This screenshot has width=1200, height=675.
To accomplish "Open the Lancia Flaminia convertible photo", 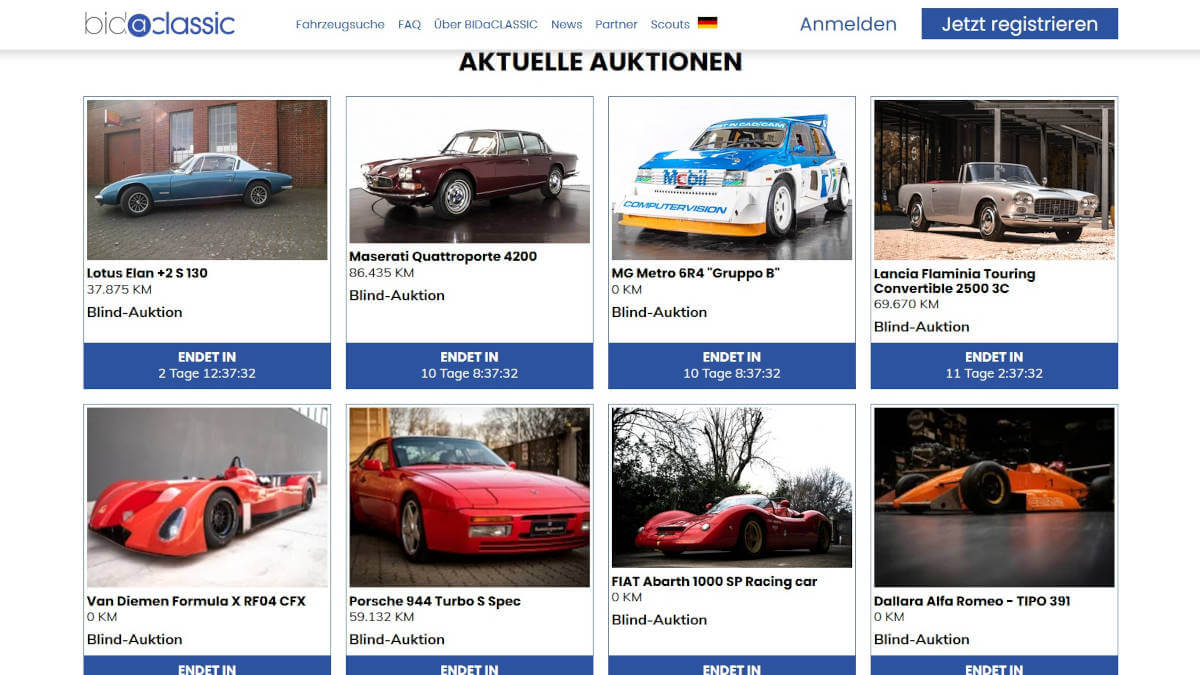I will click(994, 180).
